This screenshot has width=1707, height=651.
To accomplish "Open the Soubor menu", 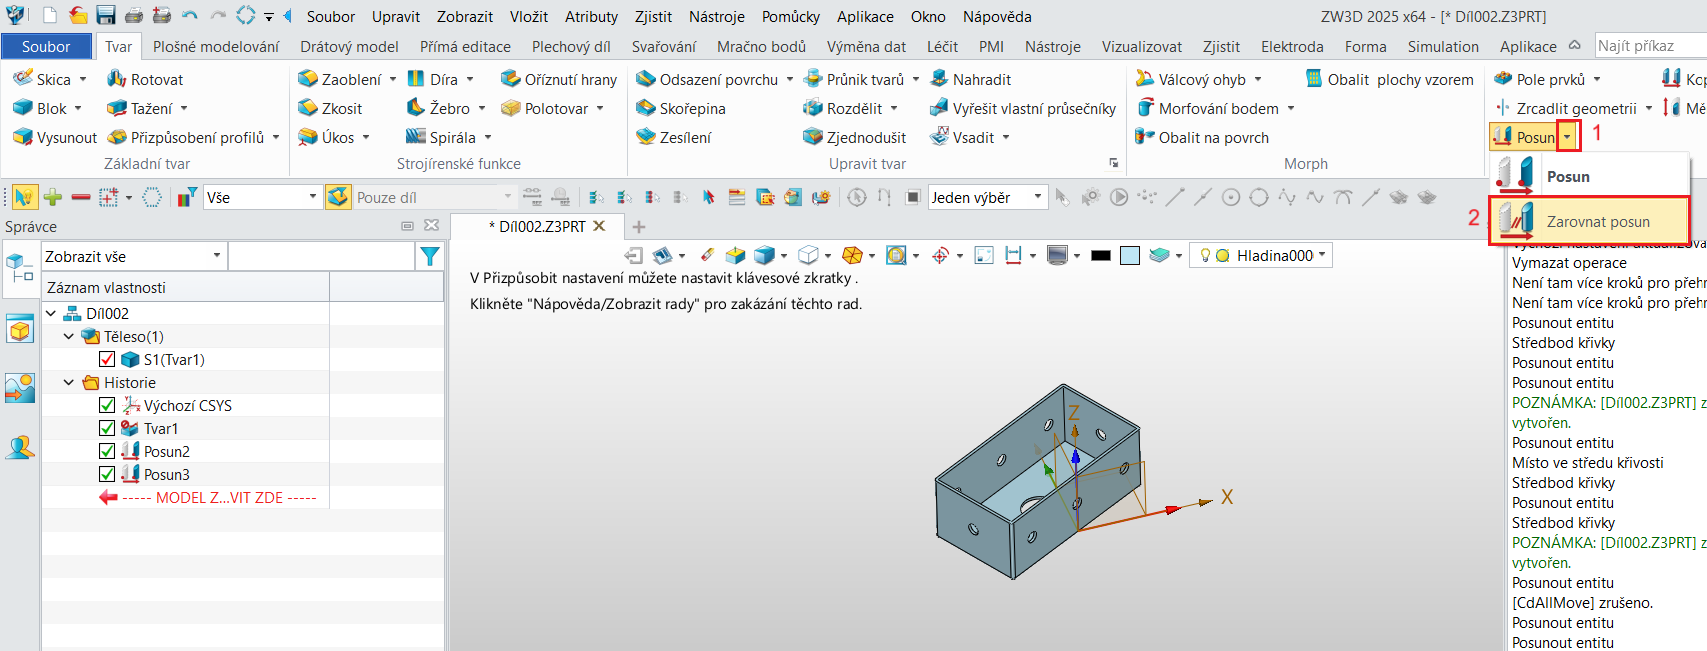I will click(x=331, y=16).
